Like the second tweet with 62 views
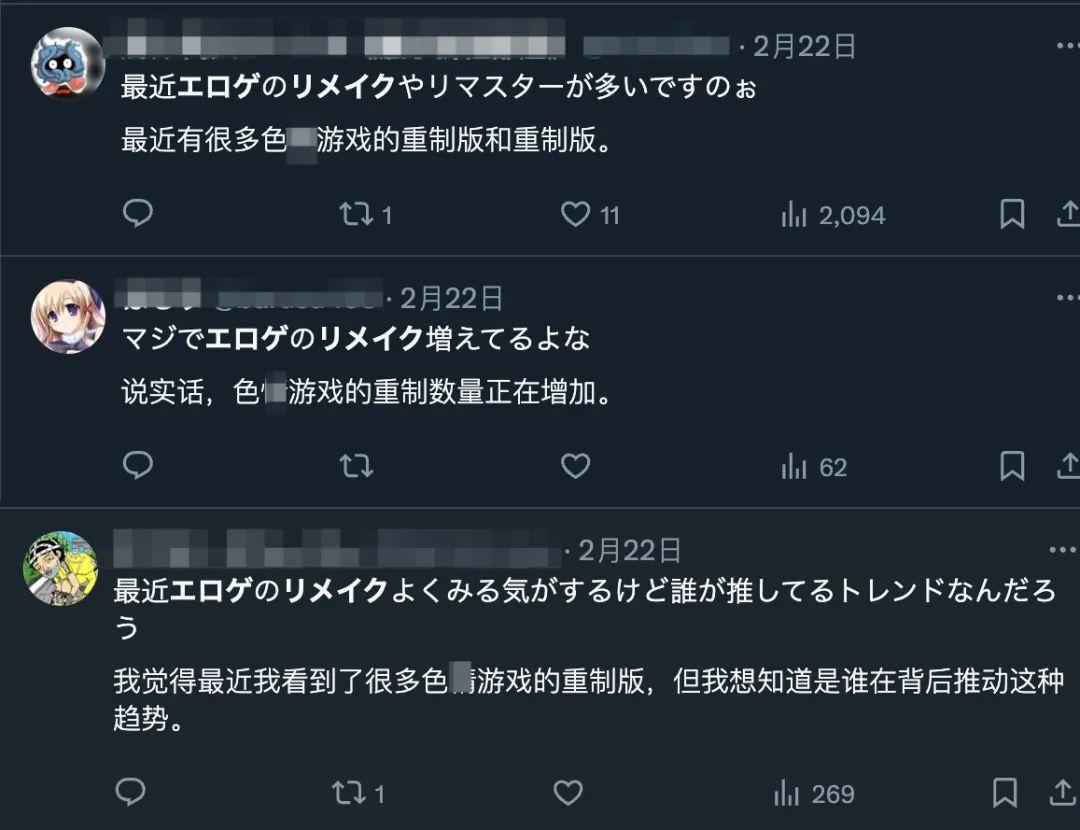Screen dimensions: 1080x830 pyautogui.click(x=575, y=466)
